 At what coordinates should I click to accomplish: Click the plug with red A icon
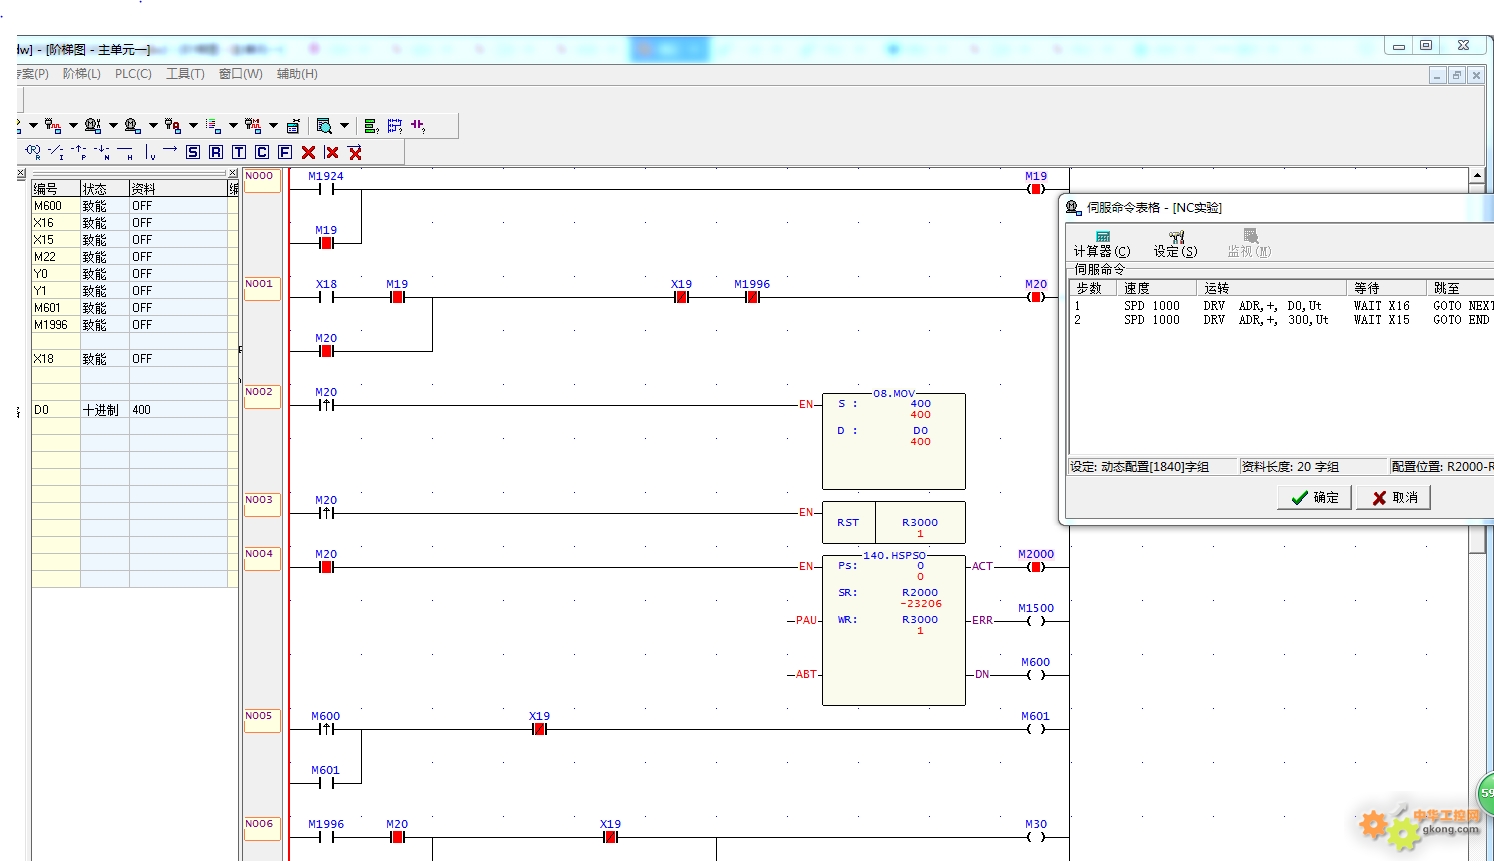pyautogui.click(x=173, y=126)
